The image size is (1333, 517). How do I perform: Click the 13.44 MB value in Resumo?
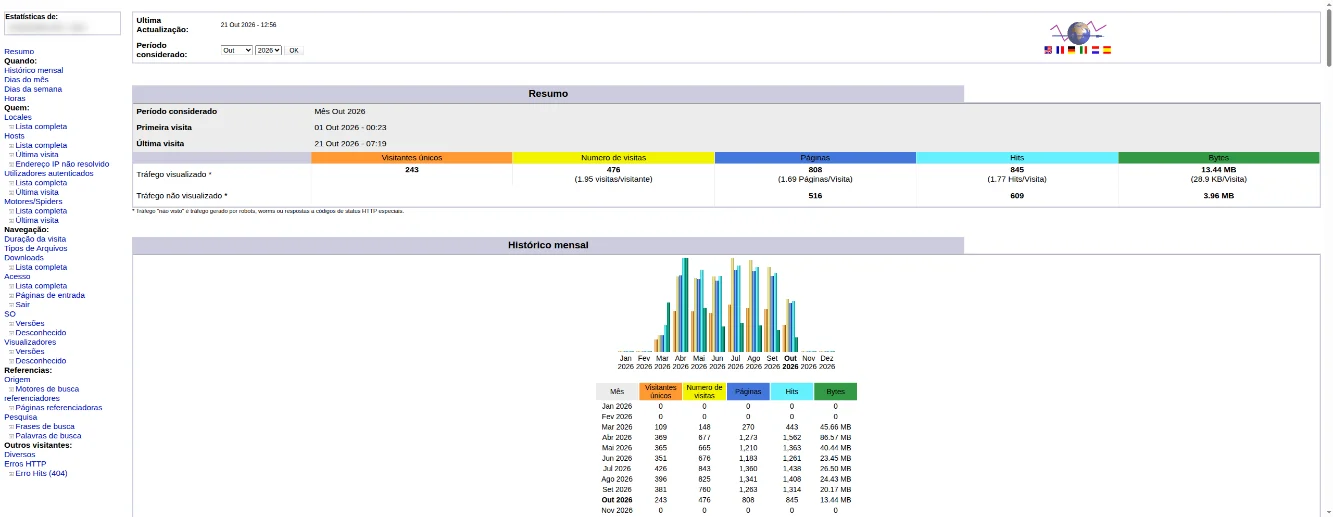click(x=1219, y=170)
